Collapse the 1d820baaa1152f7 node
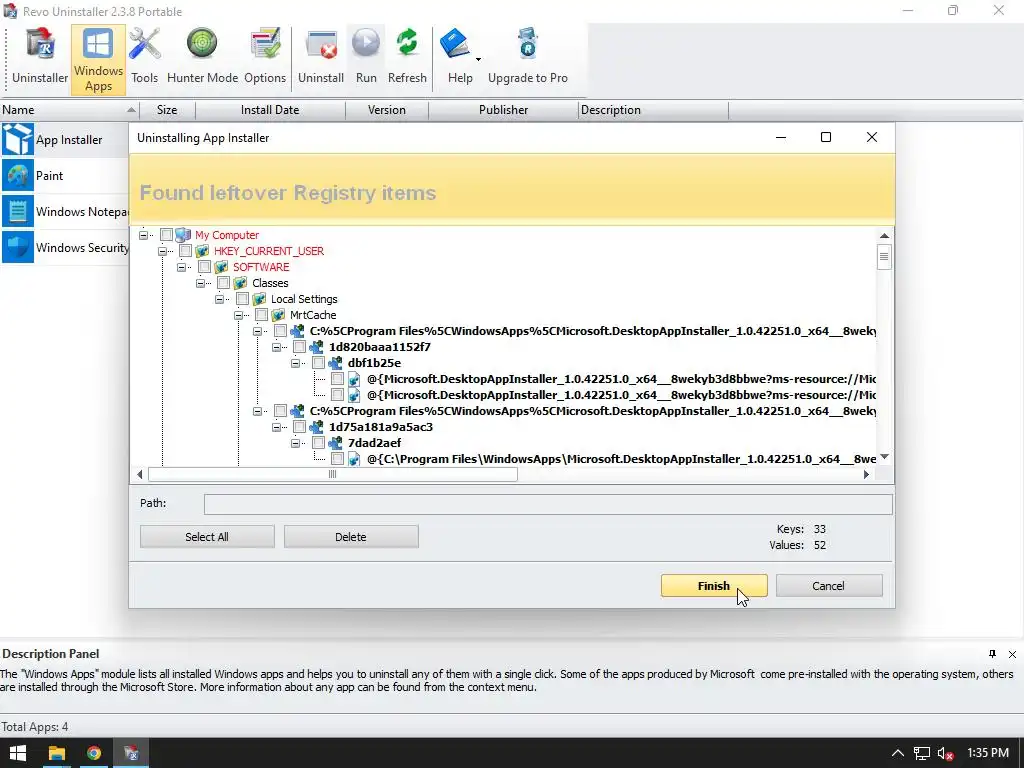This screenshot has width=1024, height=768. click(x=276, y=347)
